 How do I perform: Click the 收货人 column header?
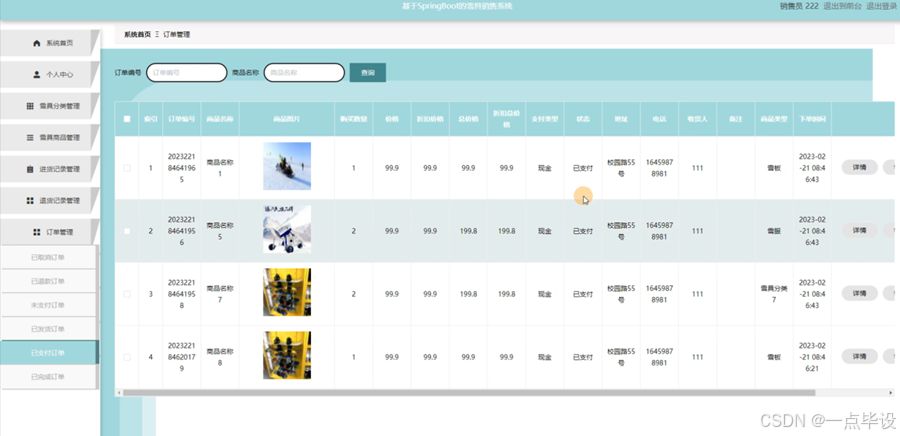(x=697, y=119)
